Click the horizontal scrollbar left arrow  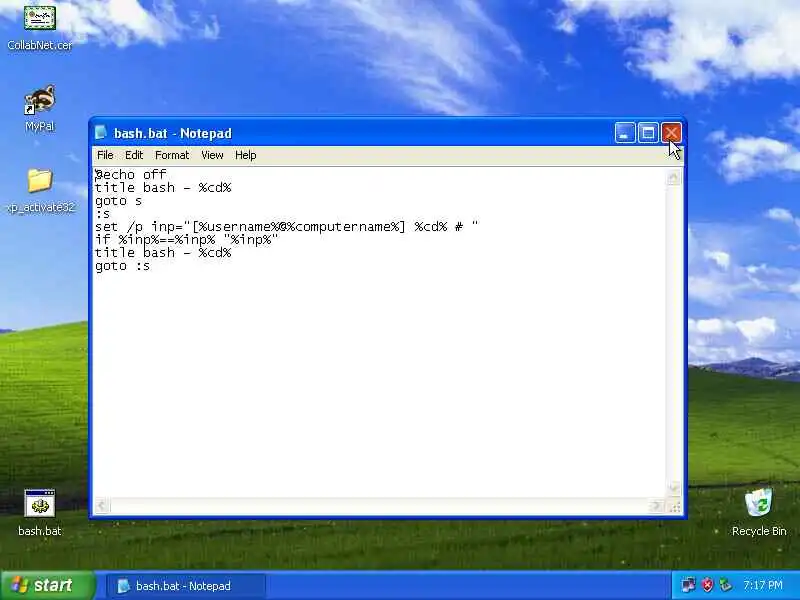pos(102,506)
